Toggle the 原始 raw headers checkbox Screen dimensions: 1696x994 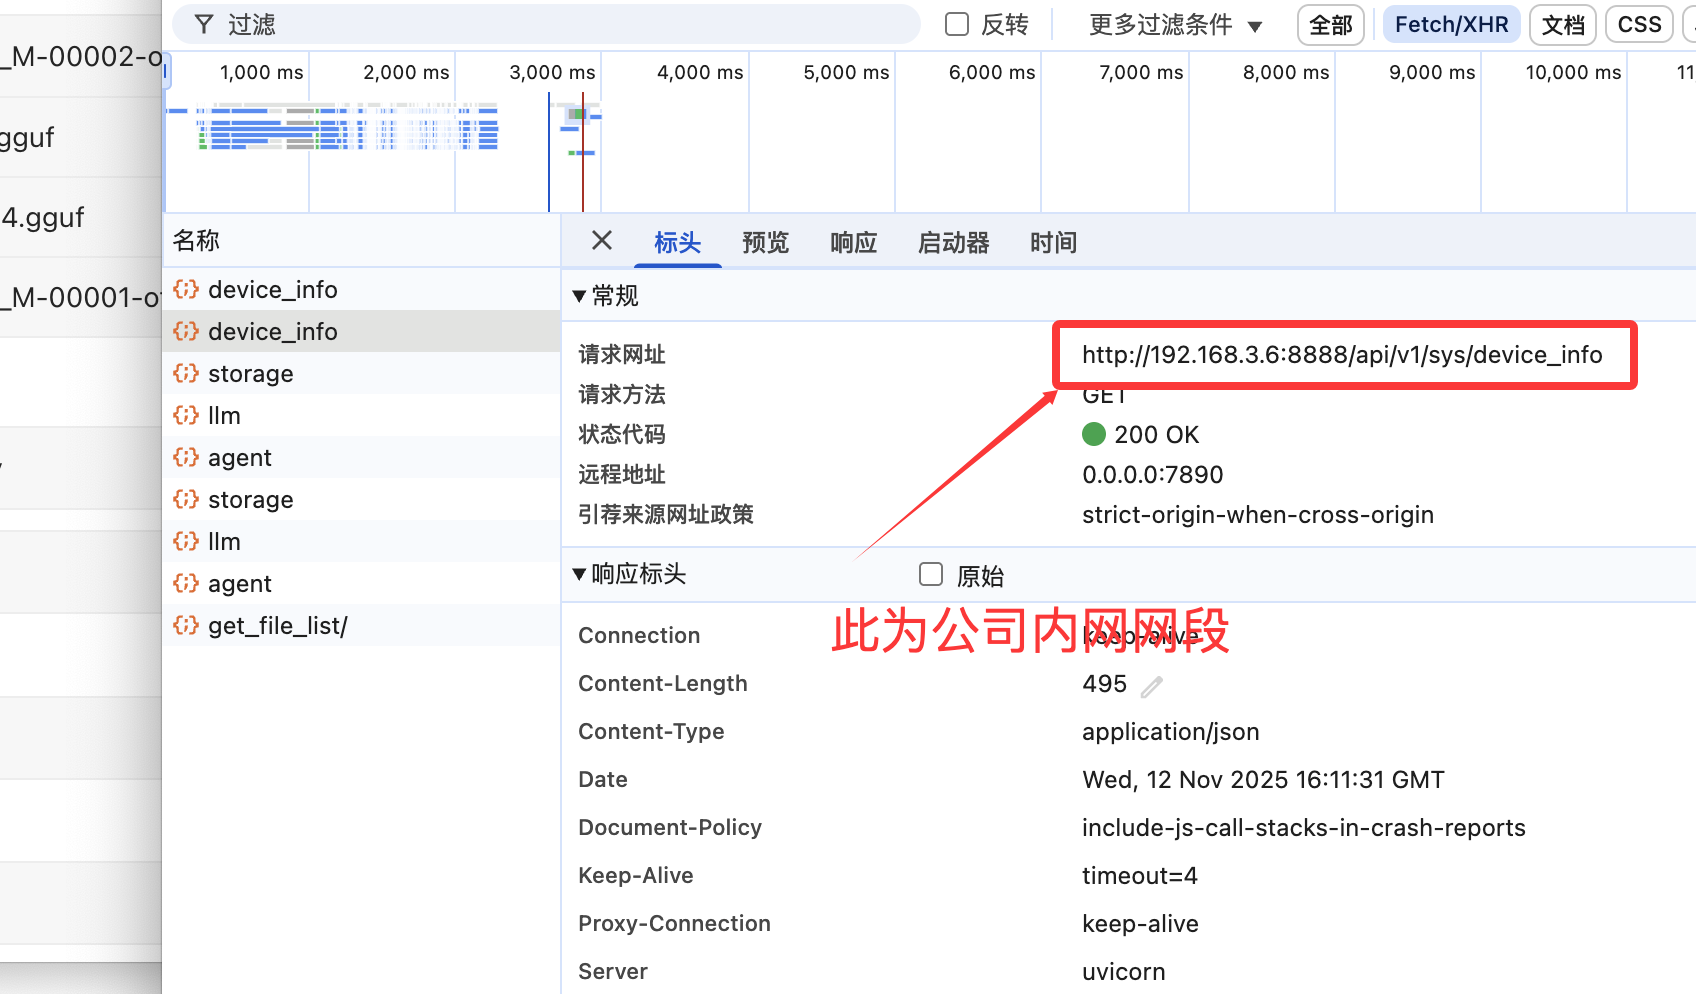pyautogui.click(x=931, y=574)
